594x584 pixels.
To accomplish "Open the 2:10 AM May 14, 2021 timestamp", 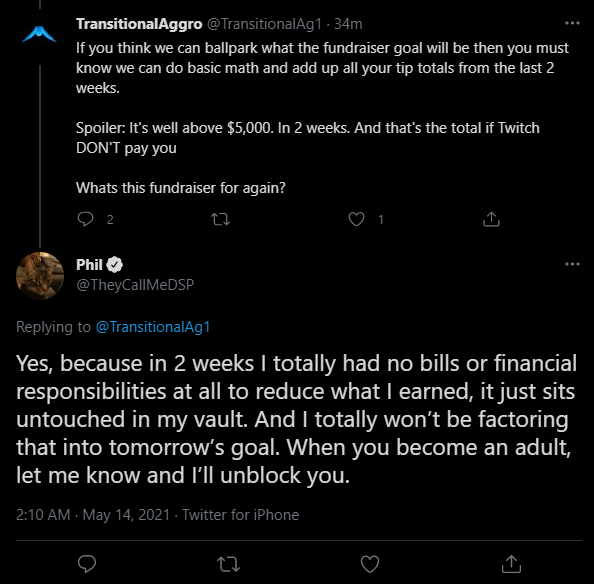I will pyautogui.click(x=93, y=515).
